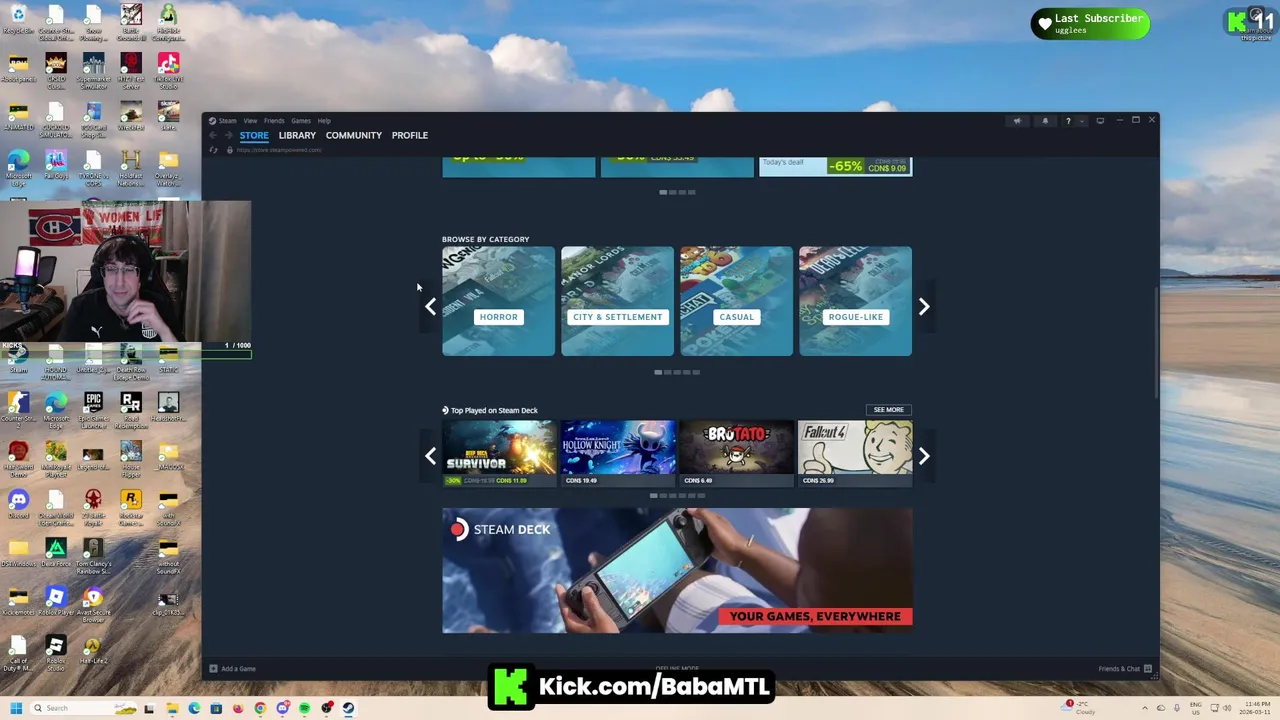Show next Browse by Category items

[x=924, y=307]
